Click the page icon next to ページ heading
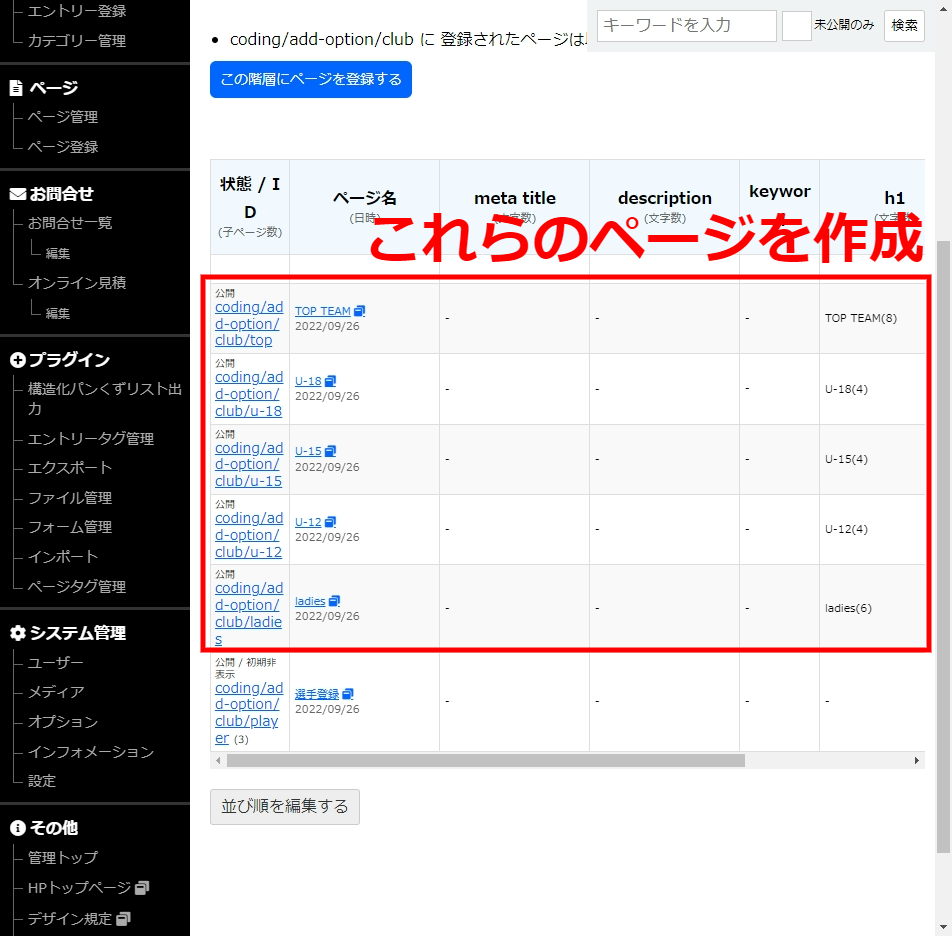The image size is (952, 936). [14, 87]
